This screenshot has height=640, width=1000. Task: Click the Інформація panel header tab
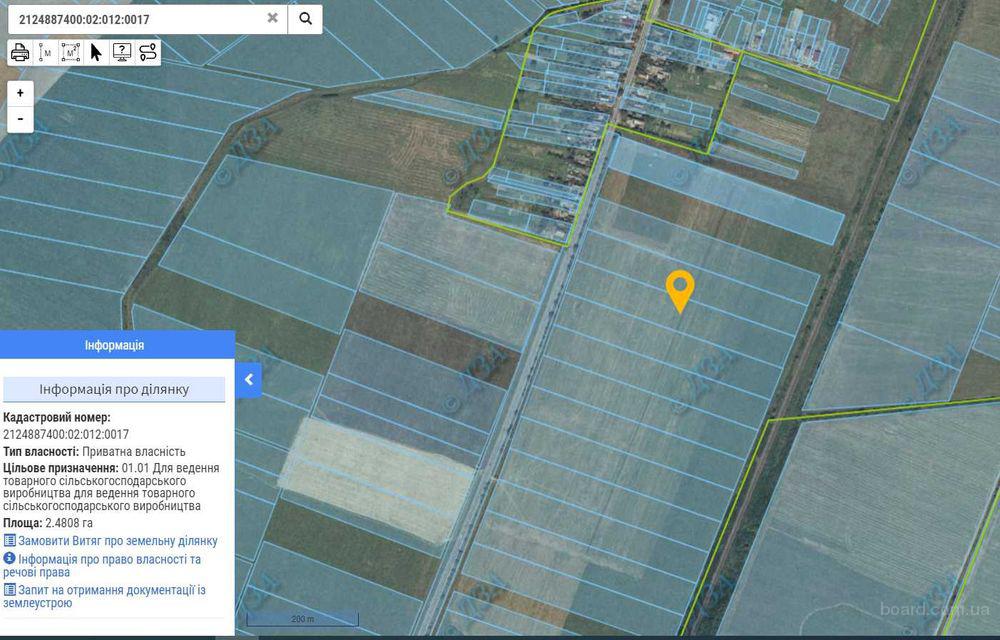(117, 345)
